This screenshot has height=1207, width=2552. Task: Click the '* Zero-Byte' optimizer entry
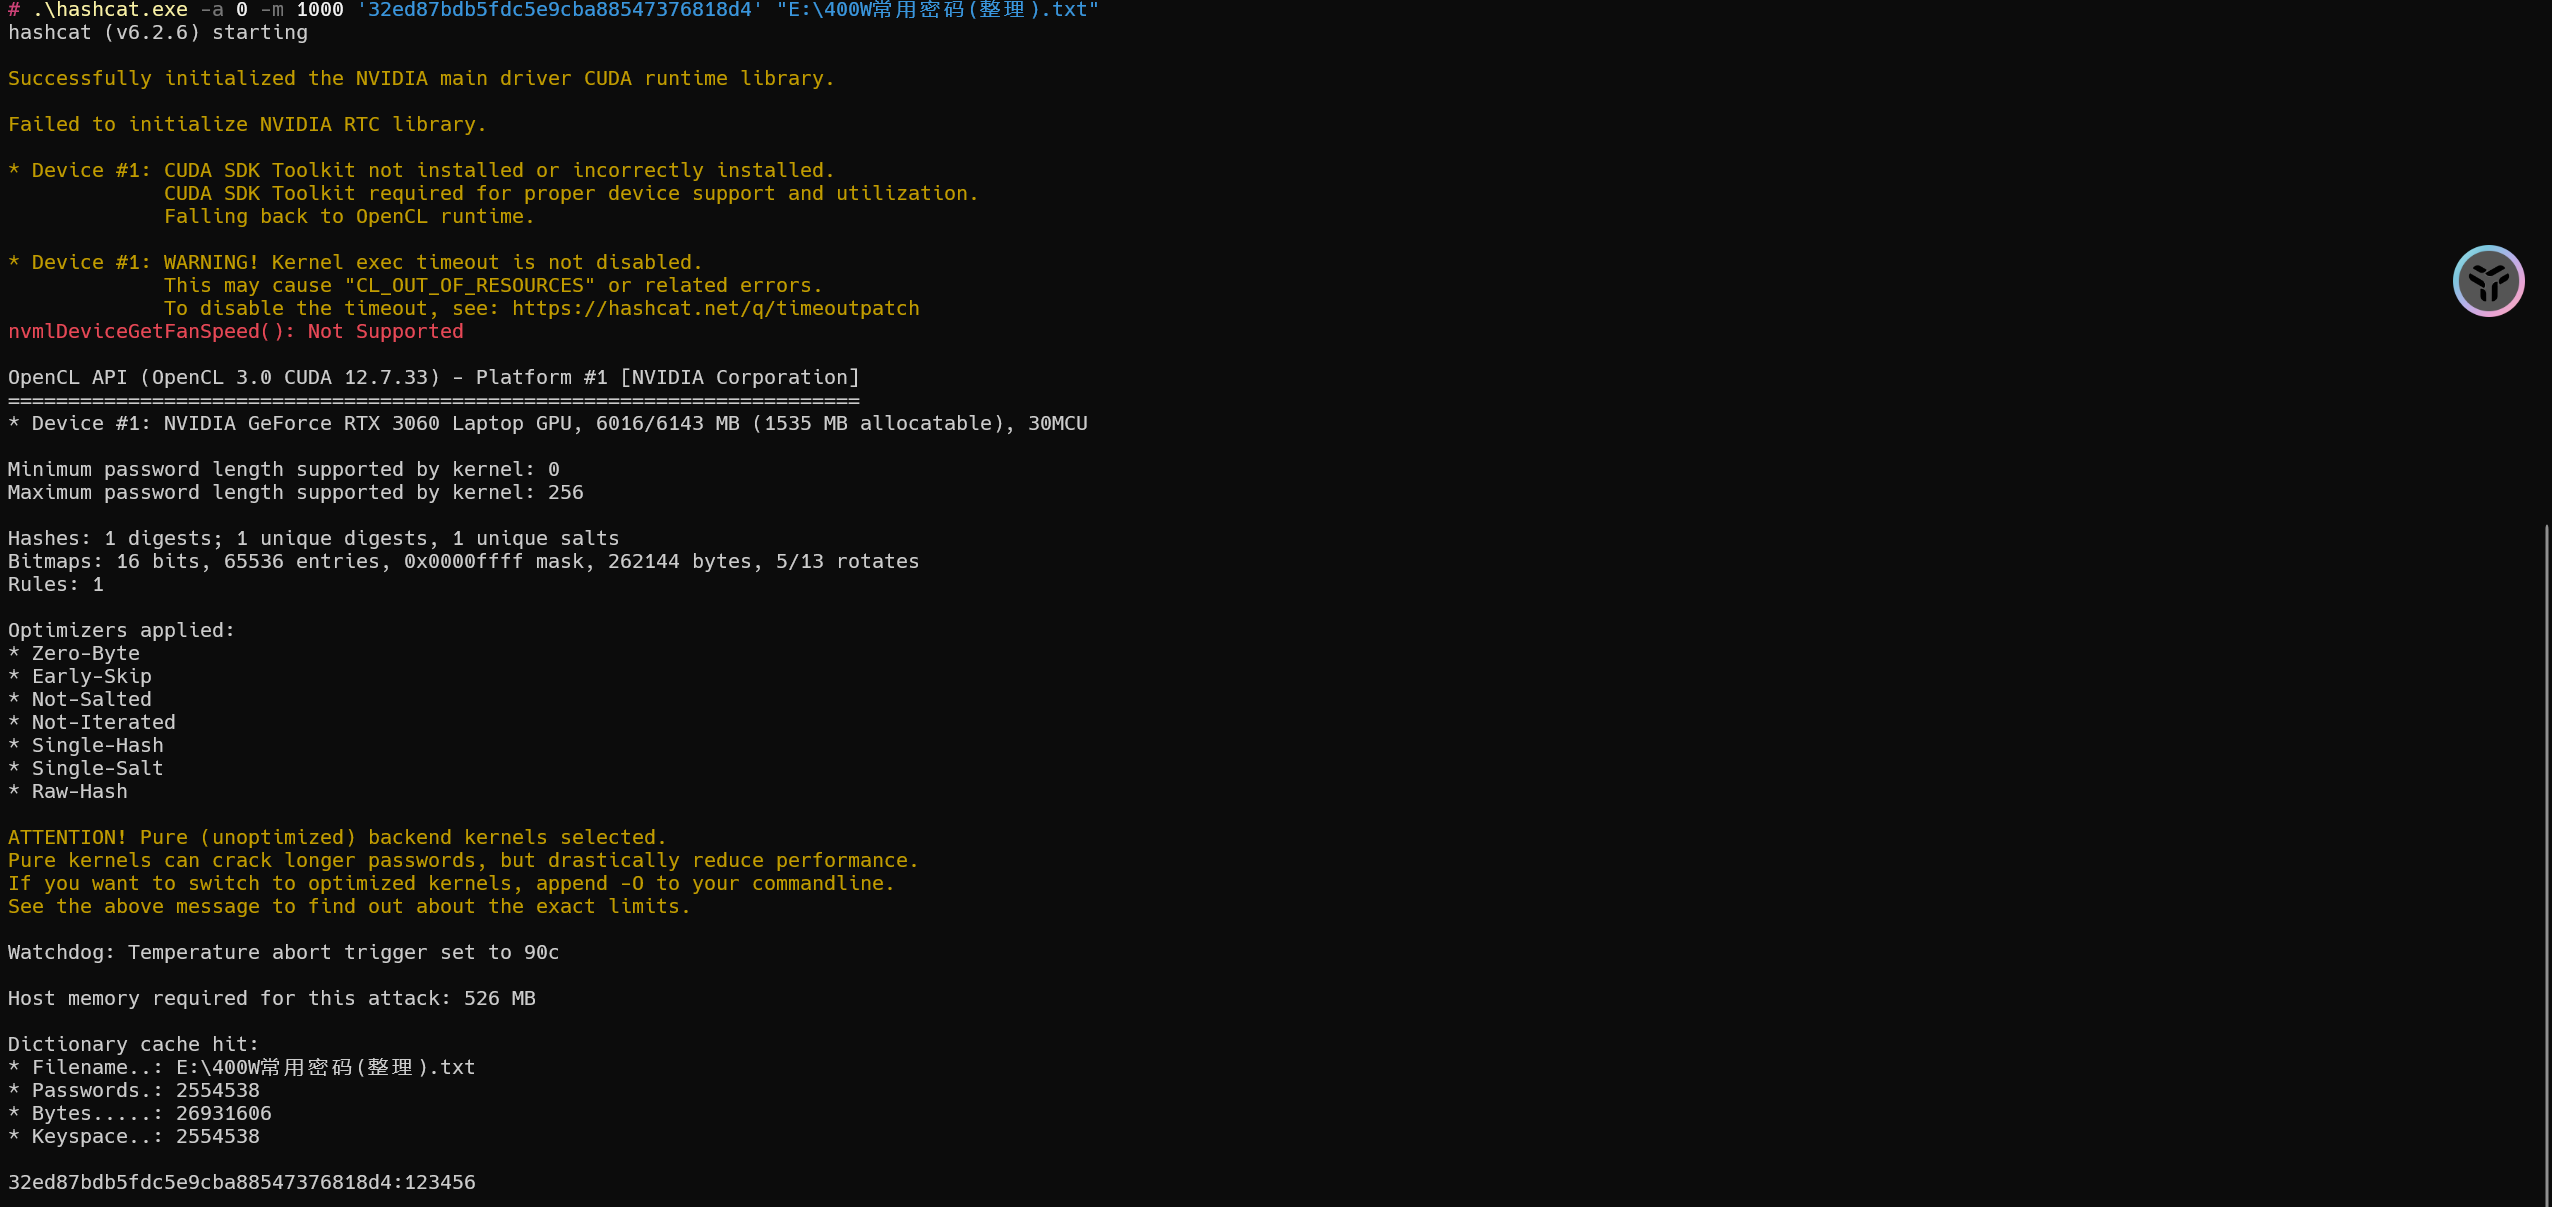74,653
